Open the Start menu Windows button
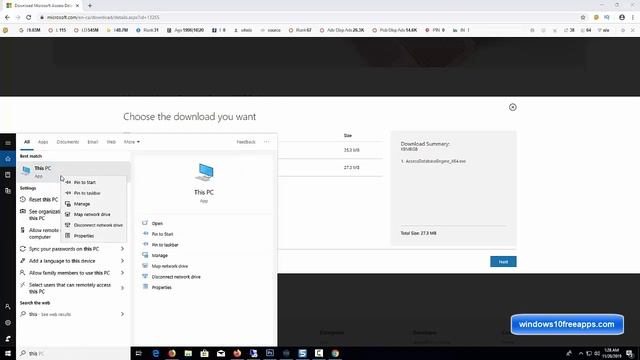 [8, 353]
